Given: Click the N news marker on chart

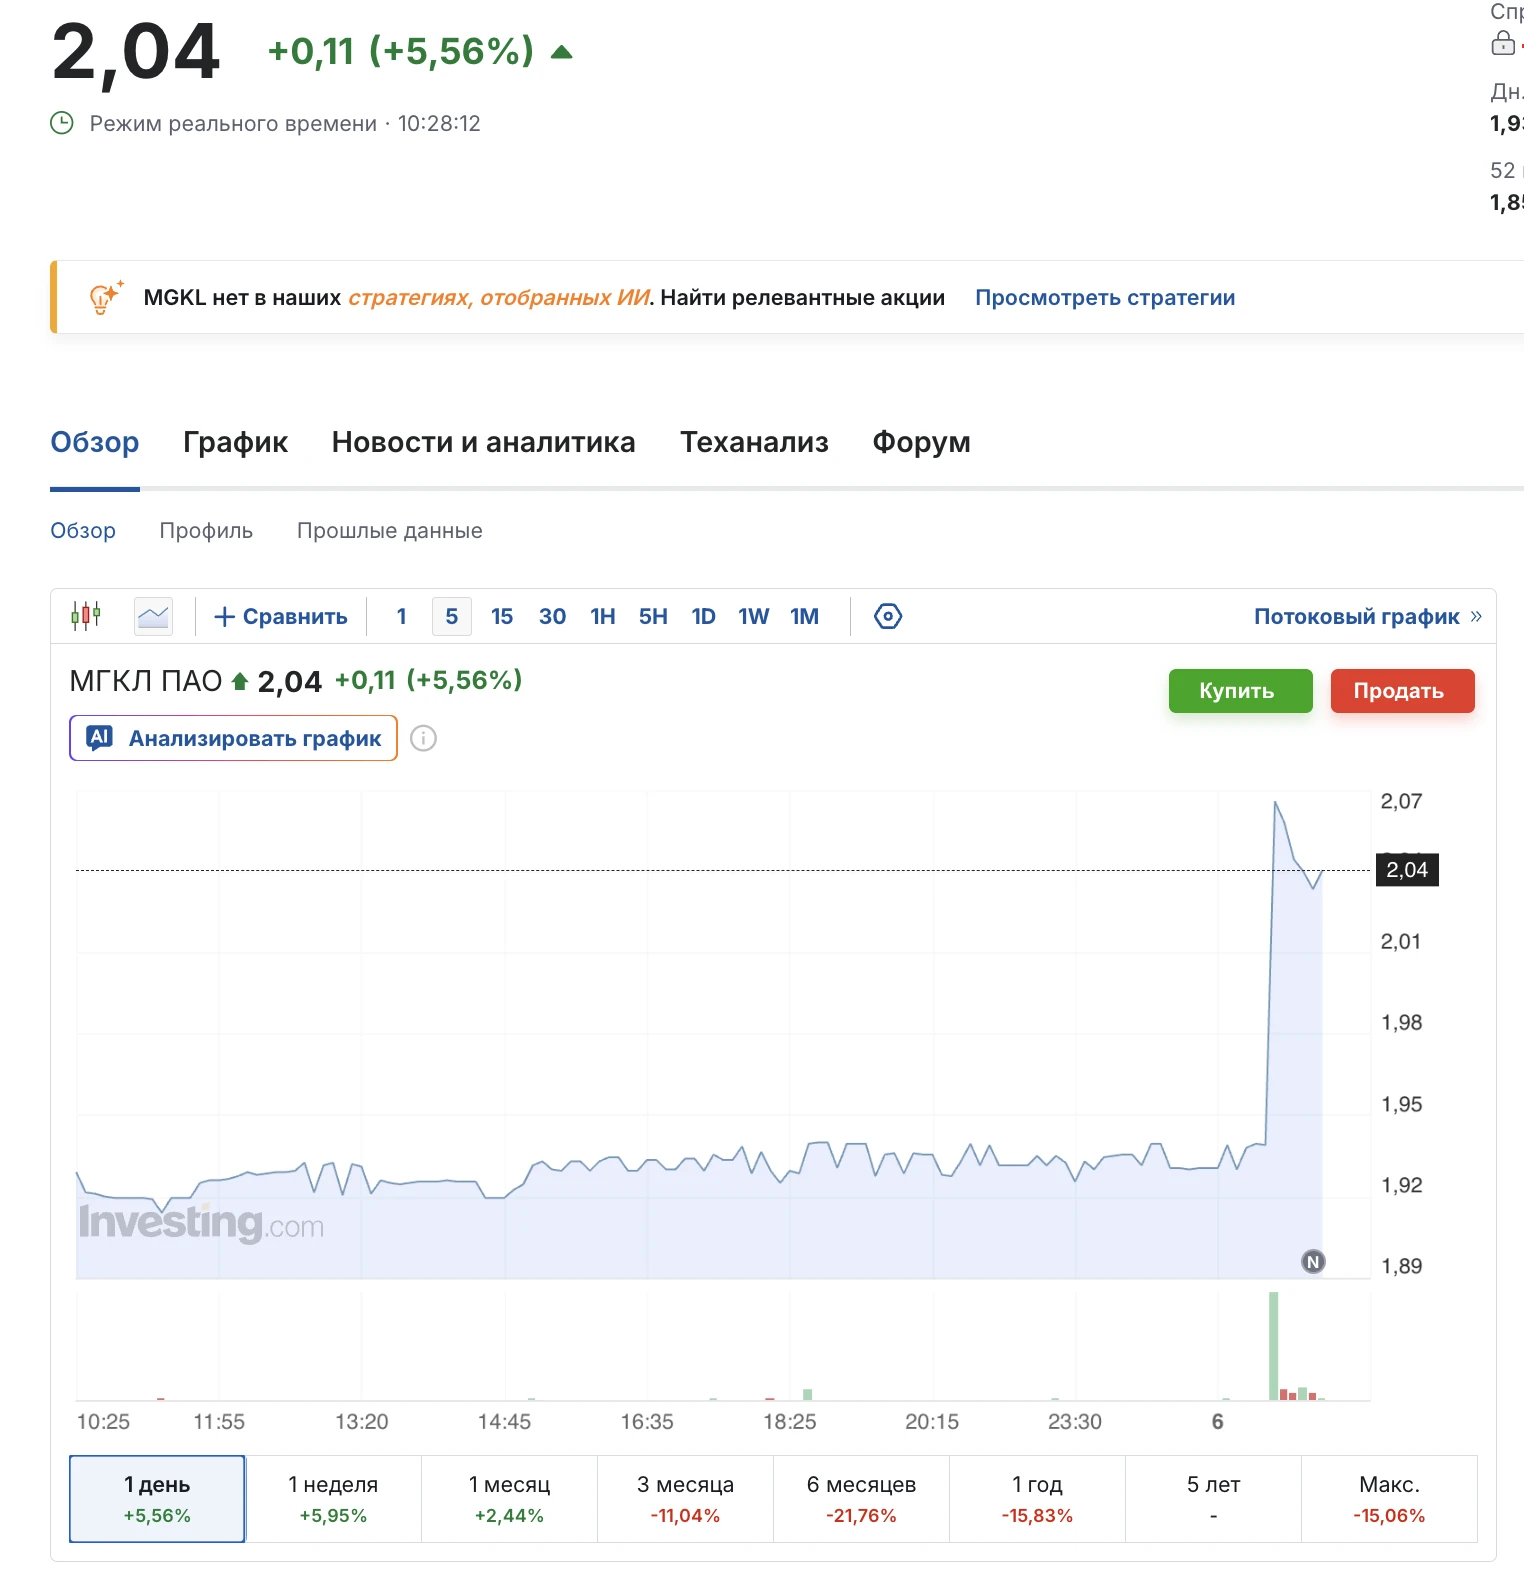Looking at the screenshot, I should click(x=1313, y=1262).
